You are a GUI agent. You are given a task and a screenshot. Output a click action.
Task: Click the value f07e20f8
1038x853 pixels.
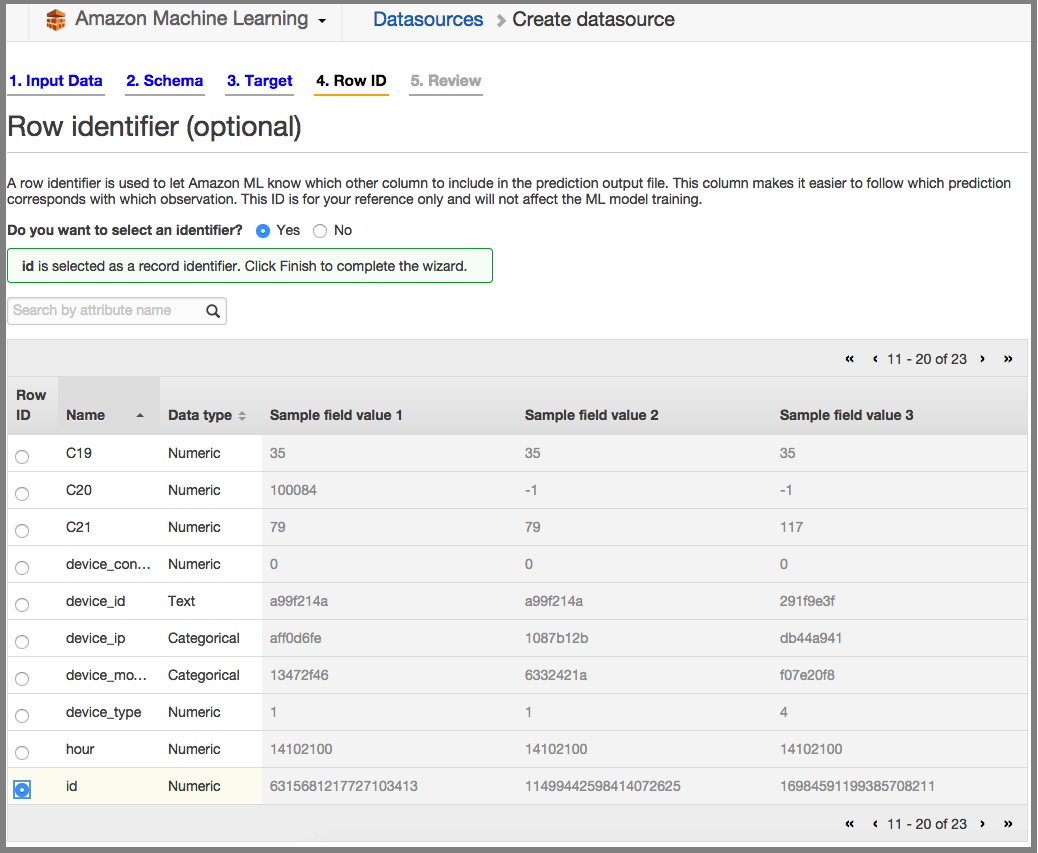point(807,676)
